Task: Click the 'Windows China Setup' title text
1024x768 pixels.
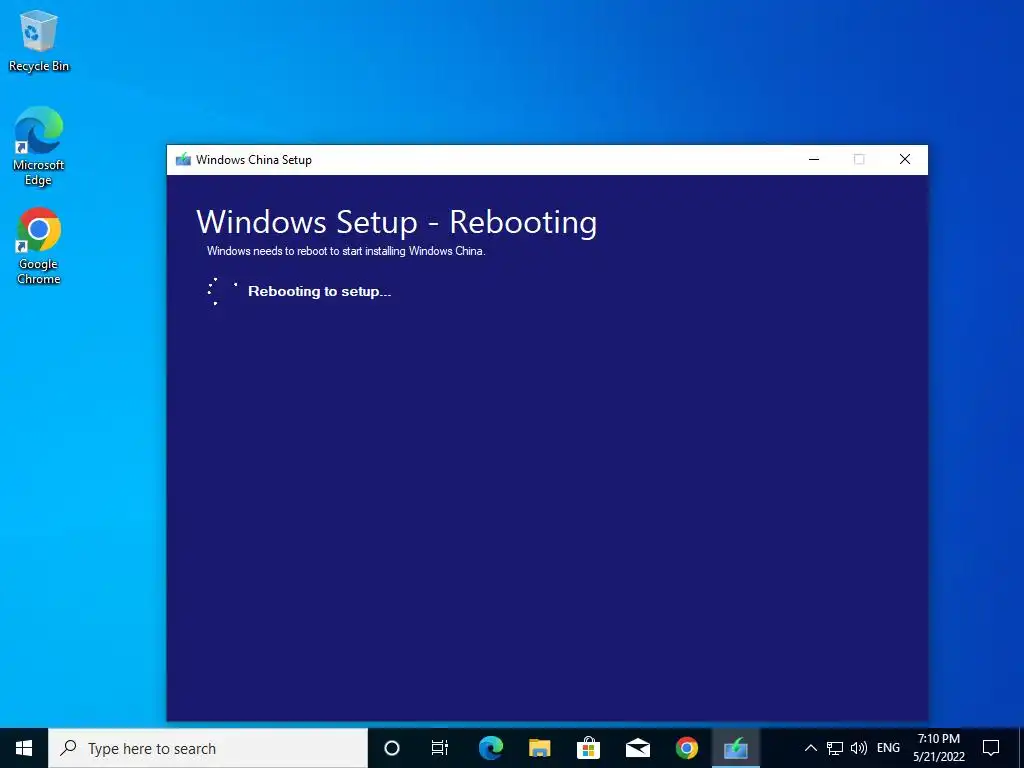Action: click(x=254, y=160)
